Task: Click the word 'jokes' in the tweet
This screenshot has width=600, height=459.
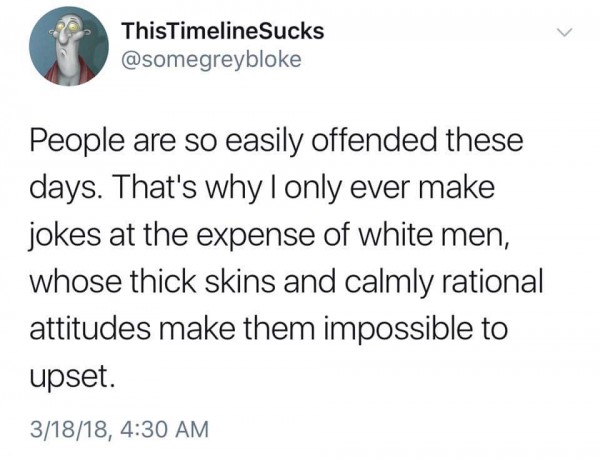Action: coord(65,235)
